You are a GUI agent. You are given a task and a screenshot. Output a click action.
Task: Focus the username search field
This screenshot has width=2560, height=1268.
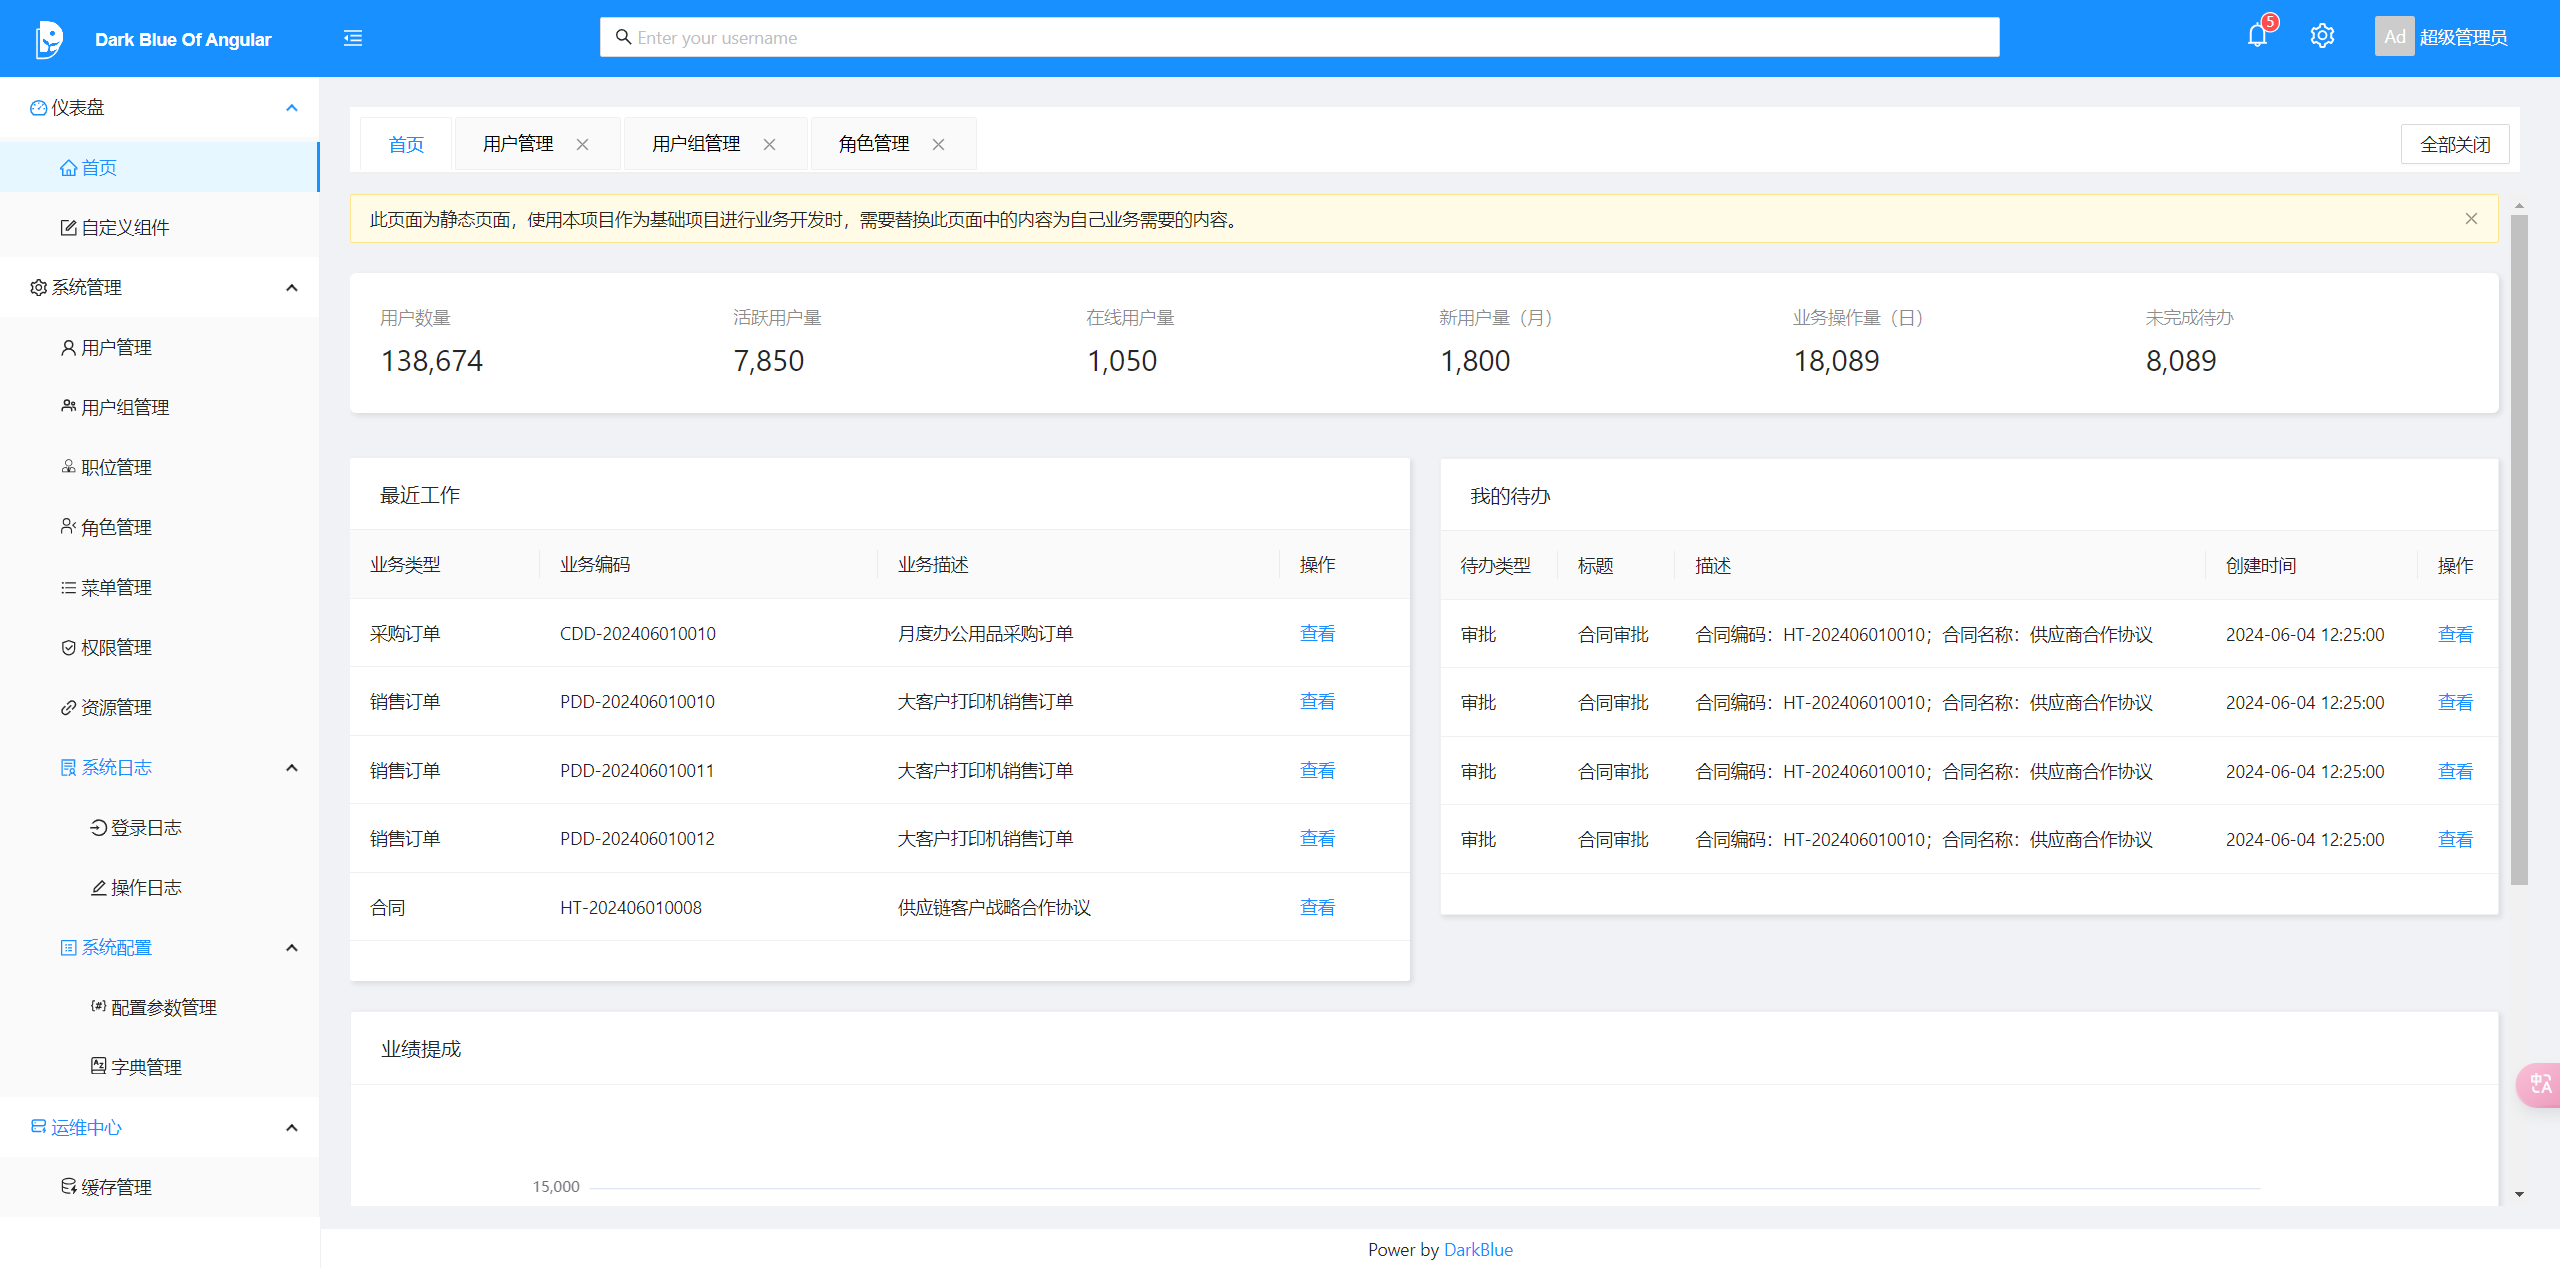coord(1300,38)
